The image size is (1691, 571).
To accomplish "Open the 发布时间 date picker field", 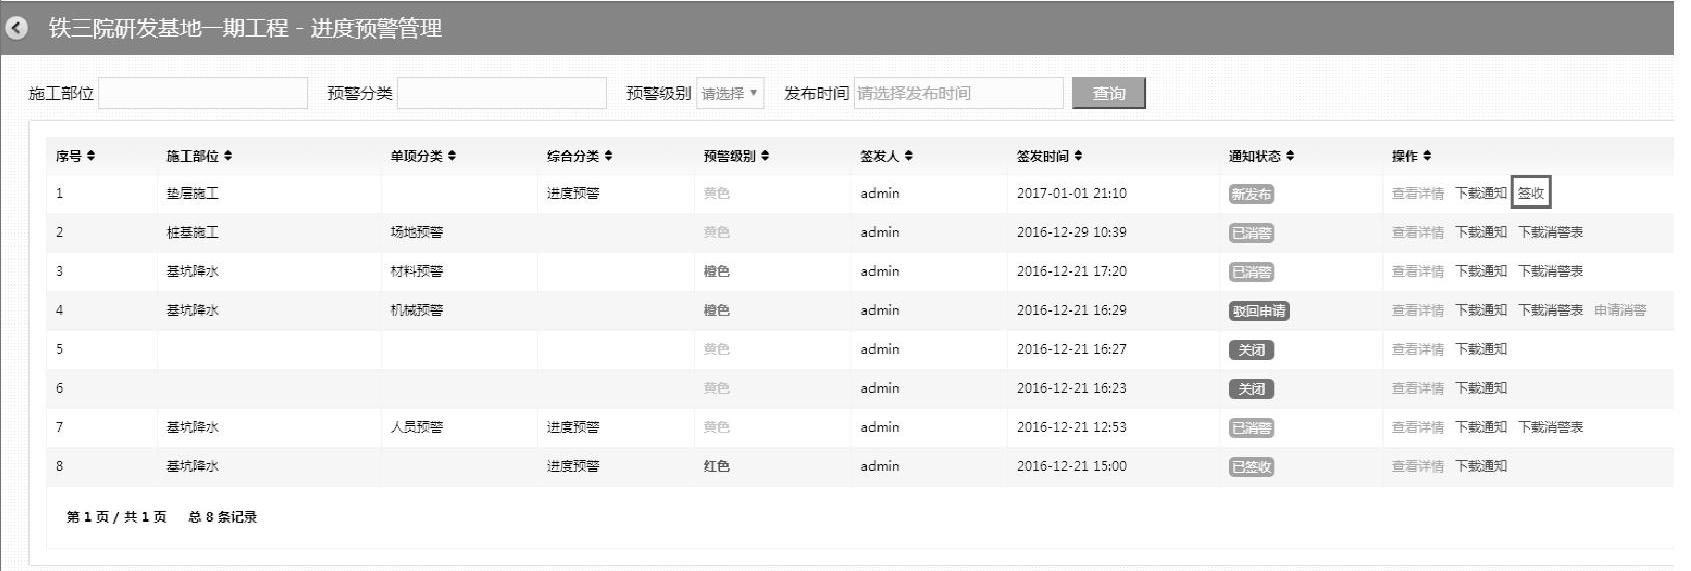I will pos(958,93).
